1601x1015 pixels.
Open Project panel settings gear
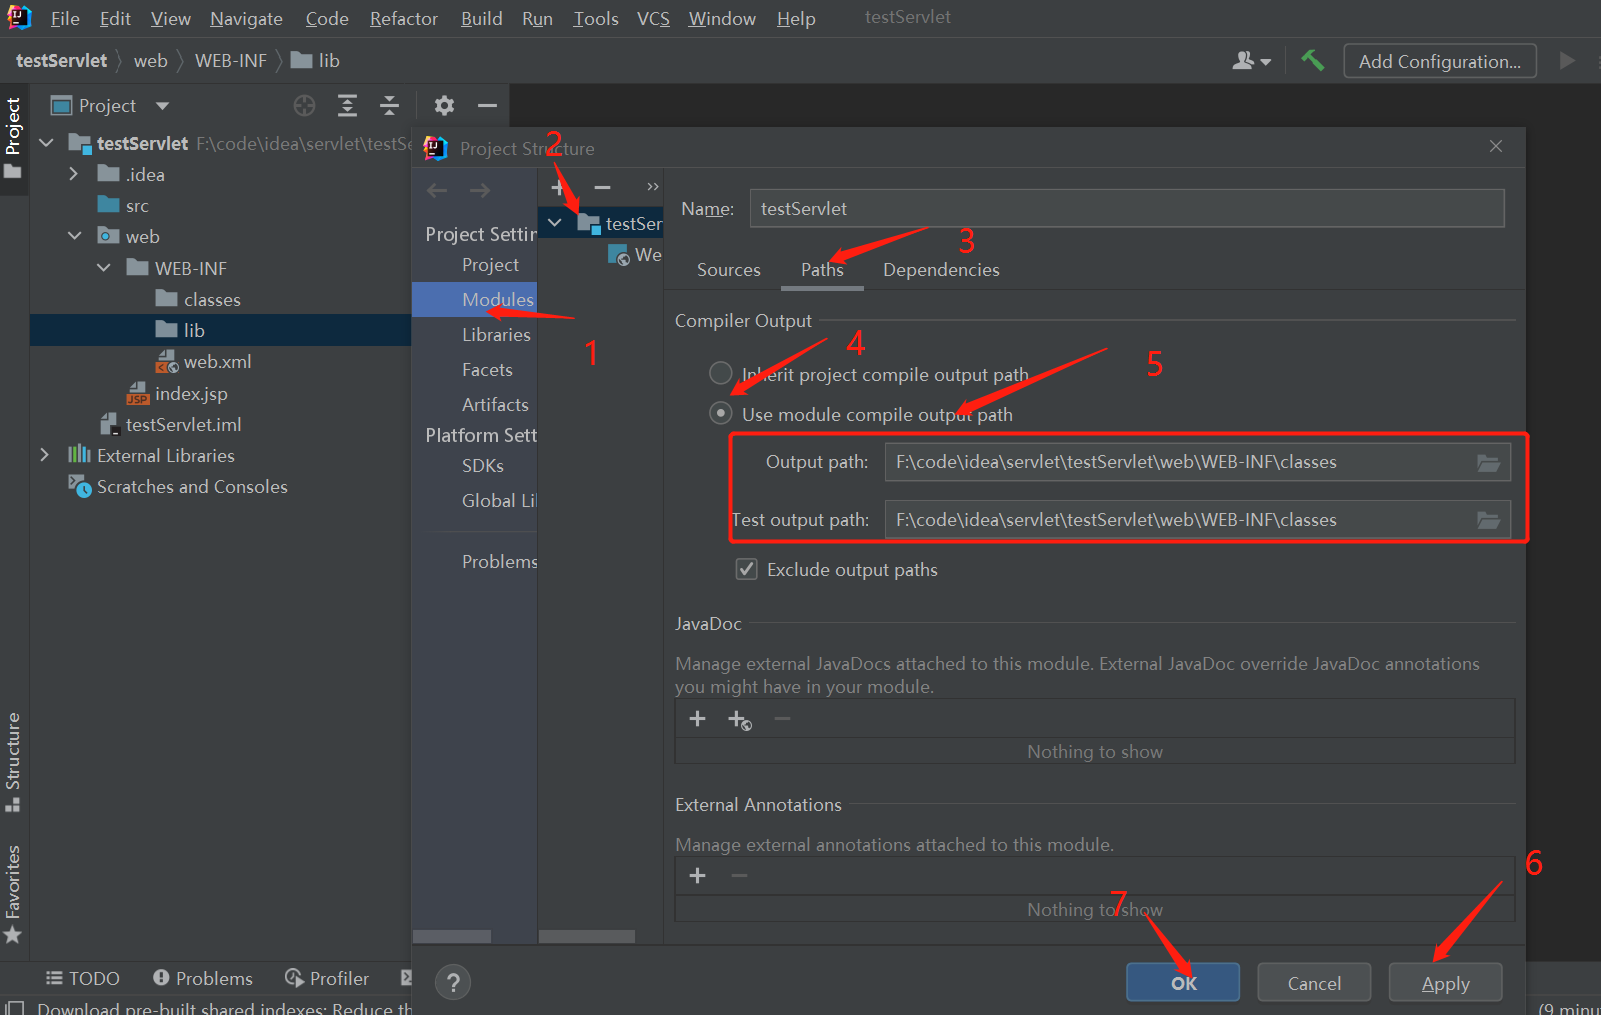444,105
